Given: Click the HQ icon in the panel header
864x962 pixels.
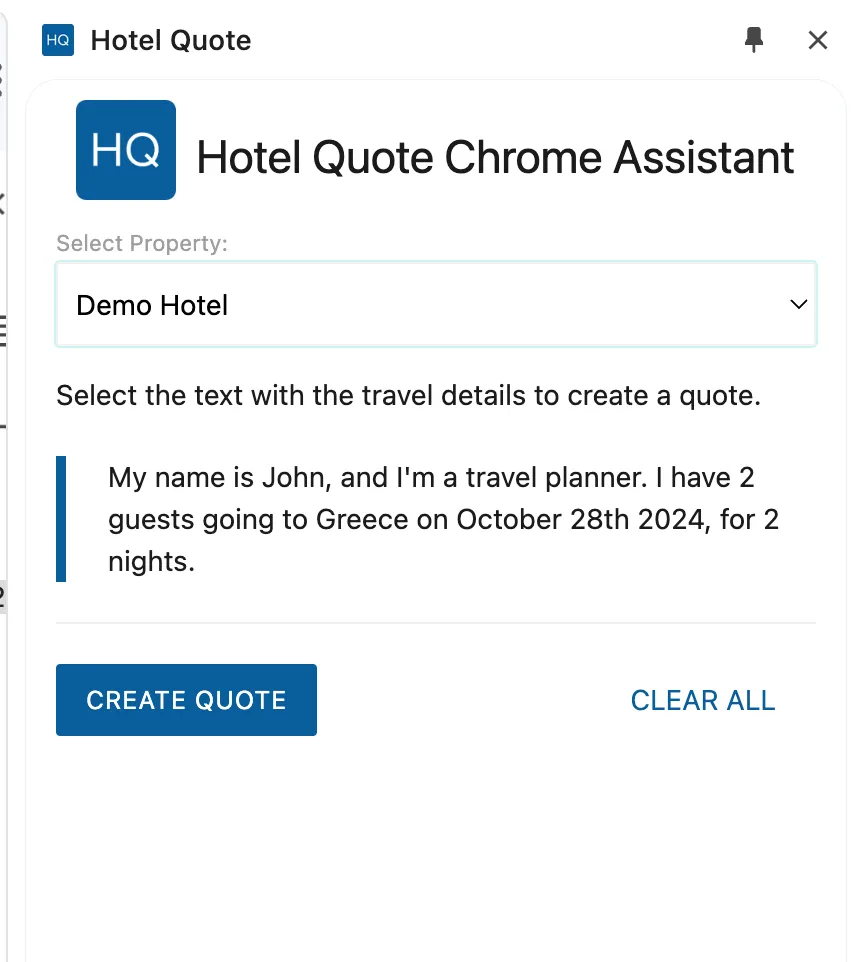Looking at the screenshot, I should pos(57,40).
